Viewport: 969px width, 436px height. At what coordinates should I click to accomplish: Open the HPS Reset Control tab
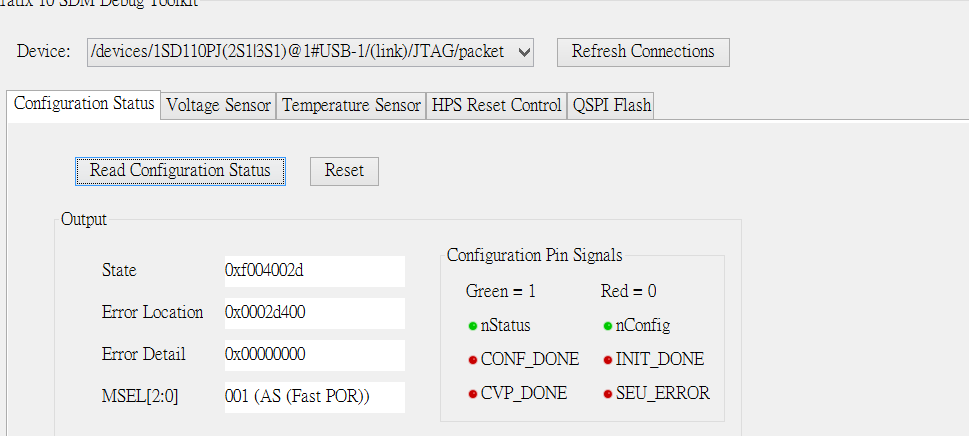pyautogui.click(x=497, y=106)
